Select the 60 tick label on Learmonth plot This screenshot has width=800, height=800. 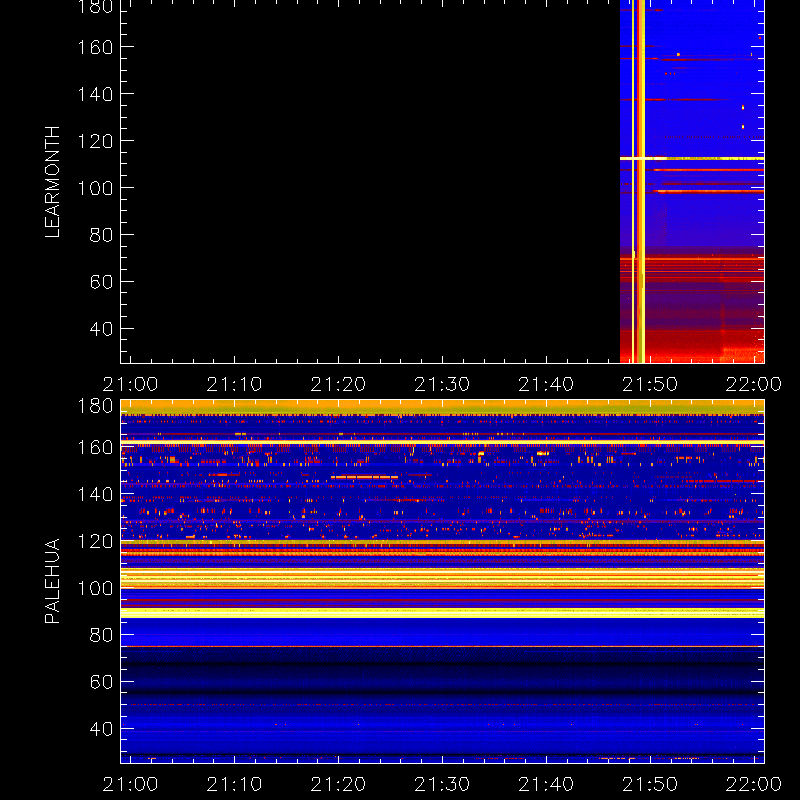tap(101, 282)
